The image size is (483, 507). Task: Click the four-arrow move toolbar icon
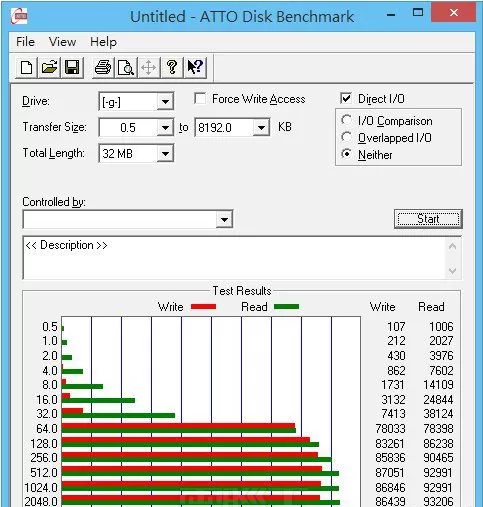(149, 68)
